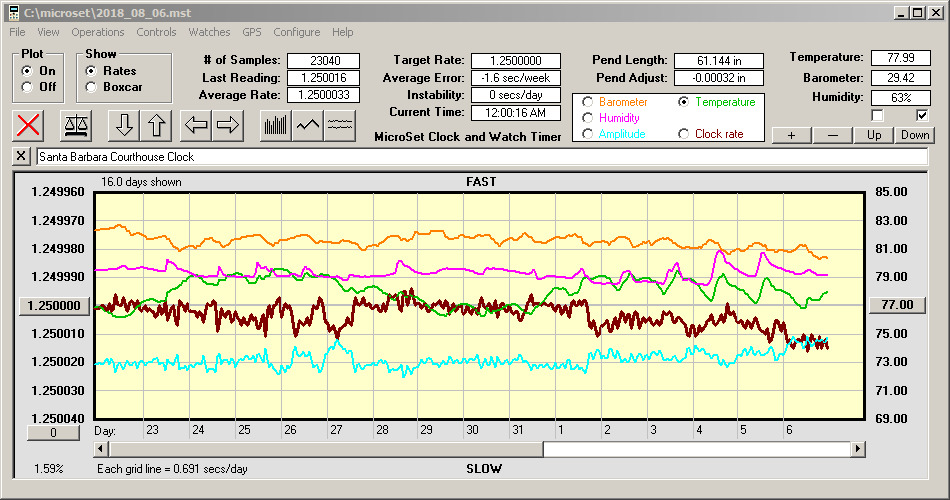The height and width of the screenshot is (500, 950).
Task: Turn the plot Off
Action: coord(28,87)
